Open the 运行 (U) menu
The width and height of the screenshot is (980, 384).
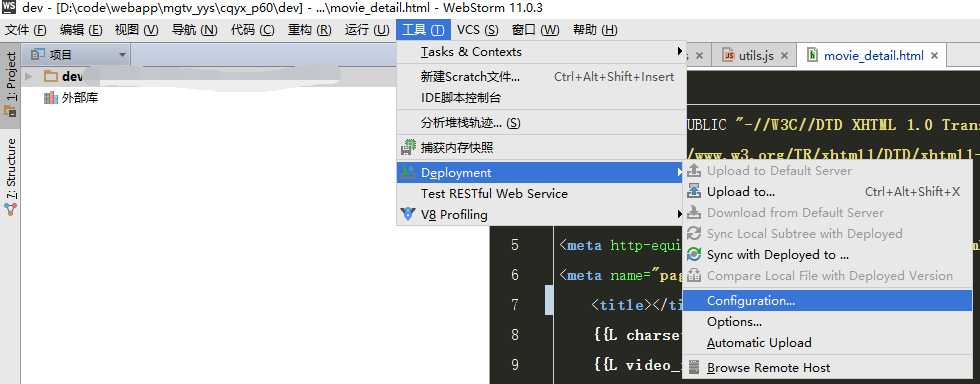pyautogui.click(x=367, y=30)
